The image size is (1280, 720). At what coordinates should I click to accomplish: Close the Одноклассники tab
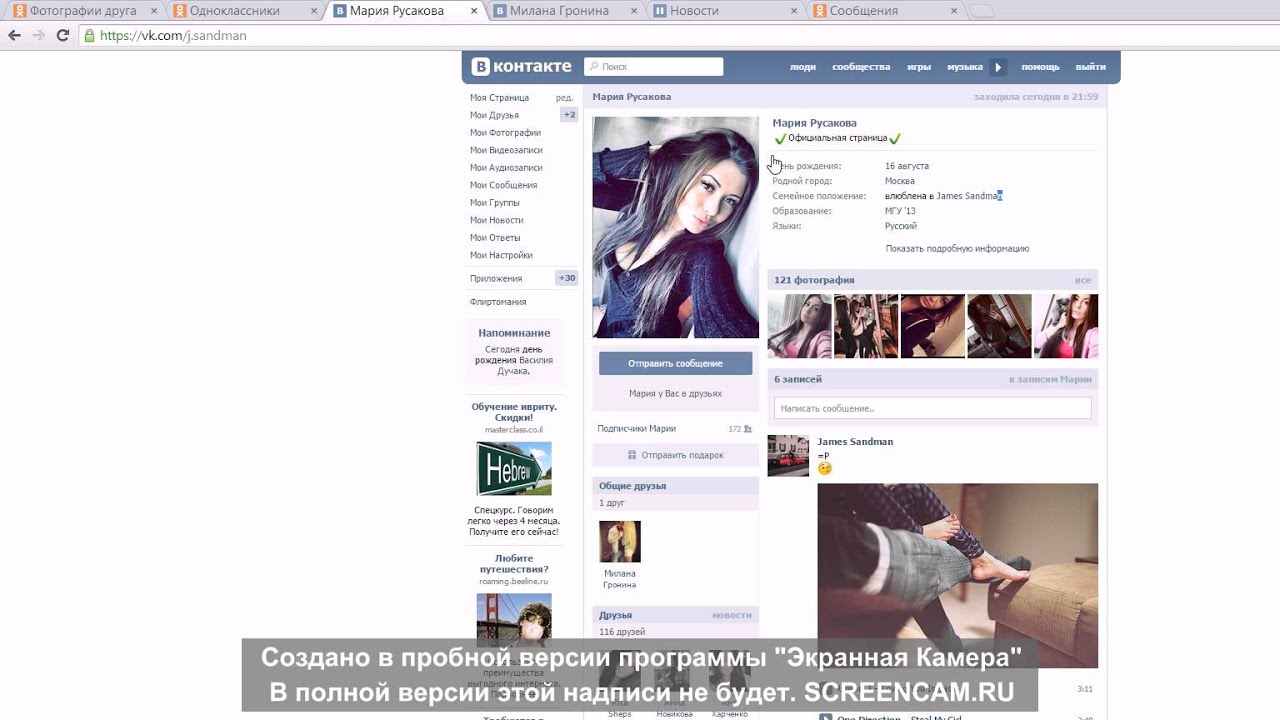tap(314, 11)
